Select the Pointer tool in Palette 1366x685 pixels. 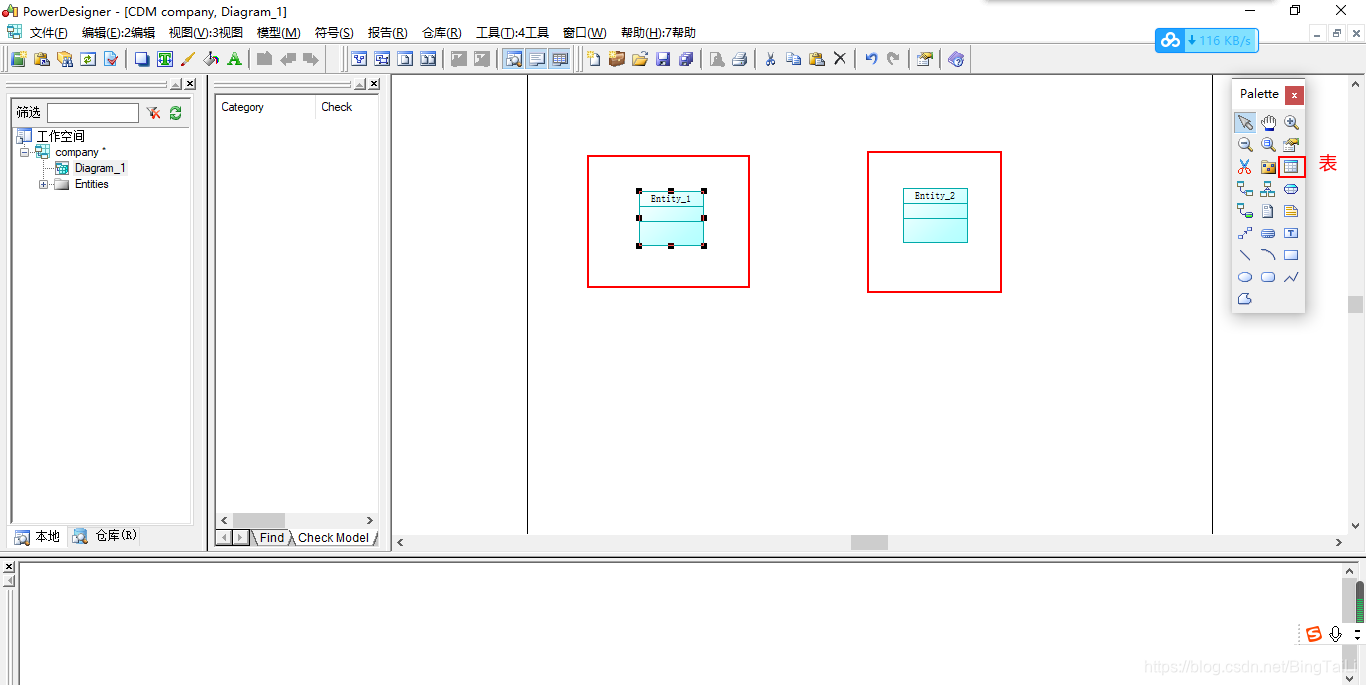pos(1245,123)
